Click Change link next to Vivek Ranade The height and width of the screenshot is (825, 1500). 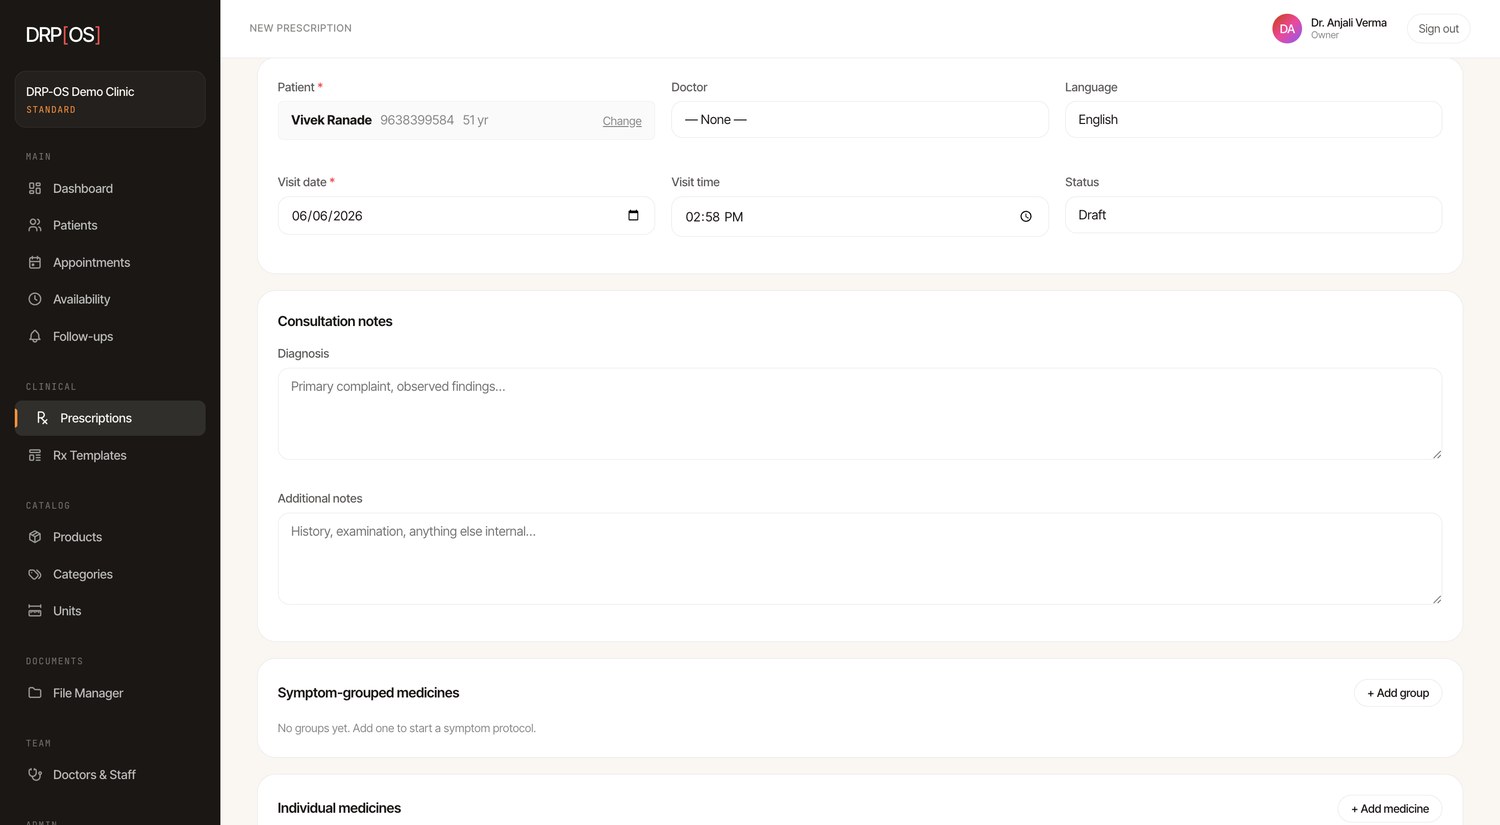(x=622, y=121)
